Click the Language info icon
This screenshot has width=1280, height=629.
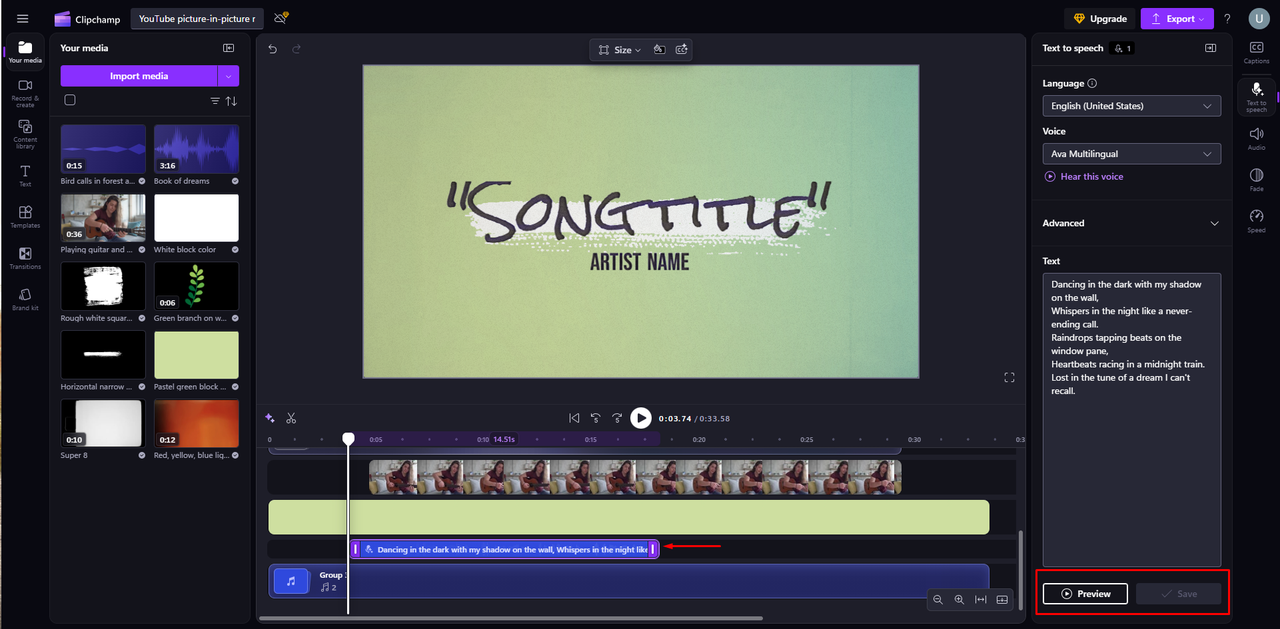tap(1092, 84)
